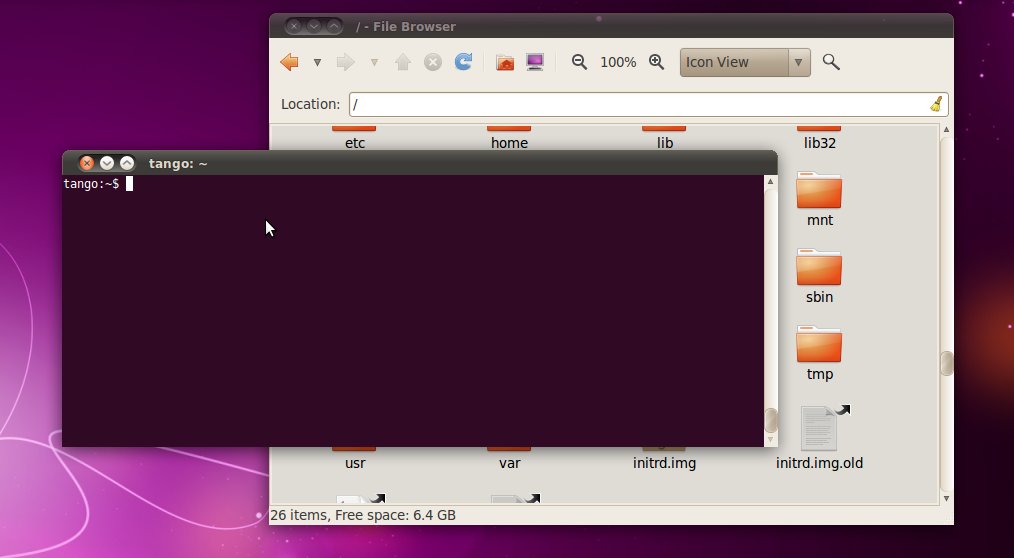Viewport: 1014px width, 558px height.
Task: Click the var folder label
Action: [x=510, y=463]
